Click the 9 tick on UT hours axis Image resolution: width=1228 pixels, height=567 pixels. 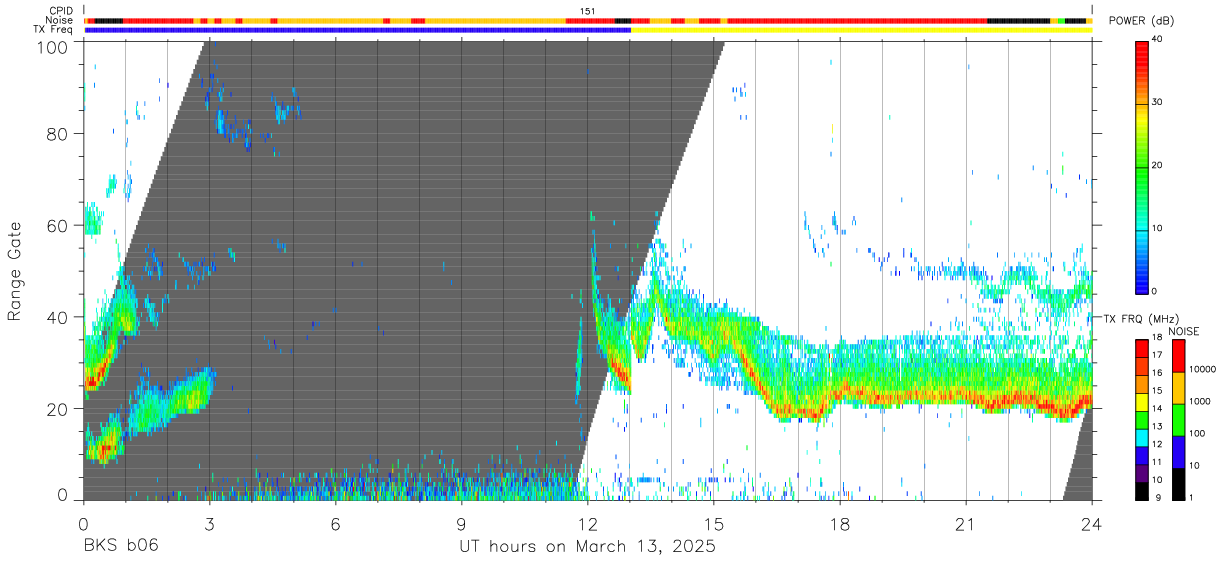(461, 523)
